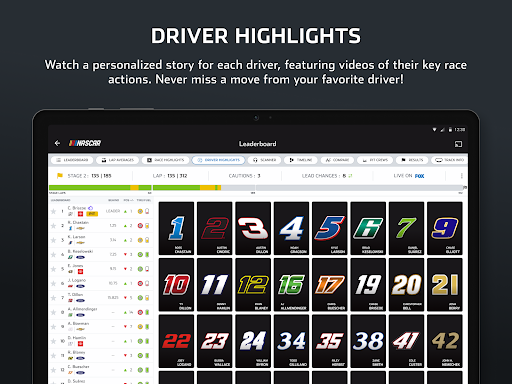The width and height of the screenshot is (512, 384).
Task: Open the Results tab
Action: point(412,160)
